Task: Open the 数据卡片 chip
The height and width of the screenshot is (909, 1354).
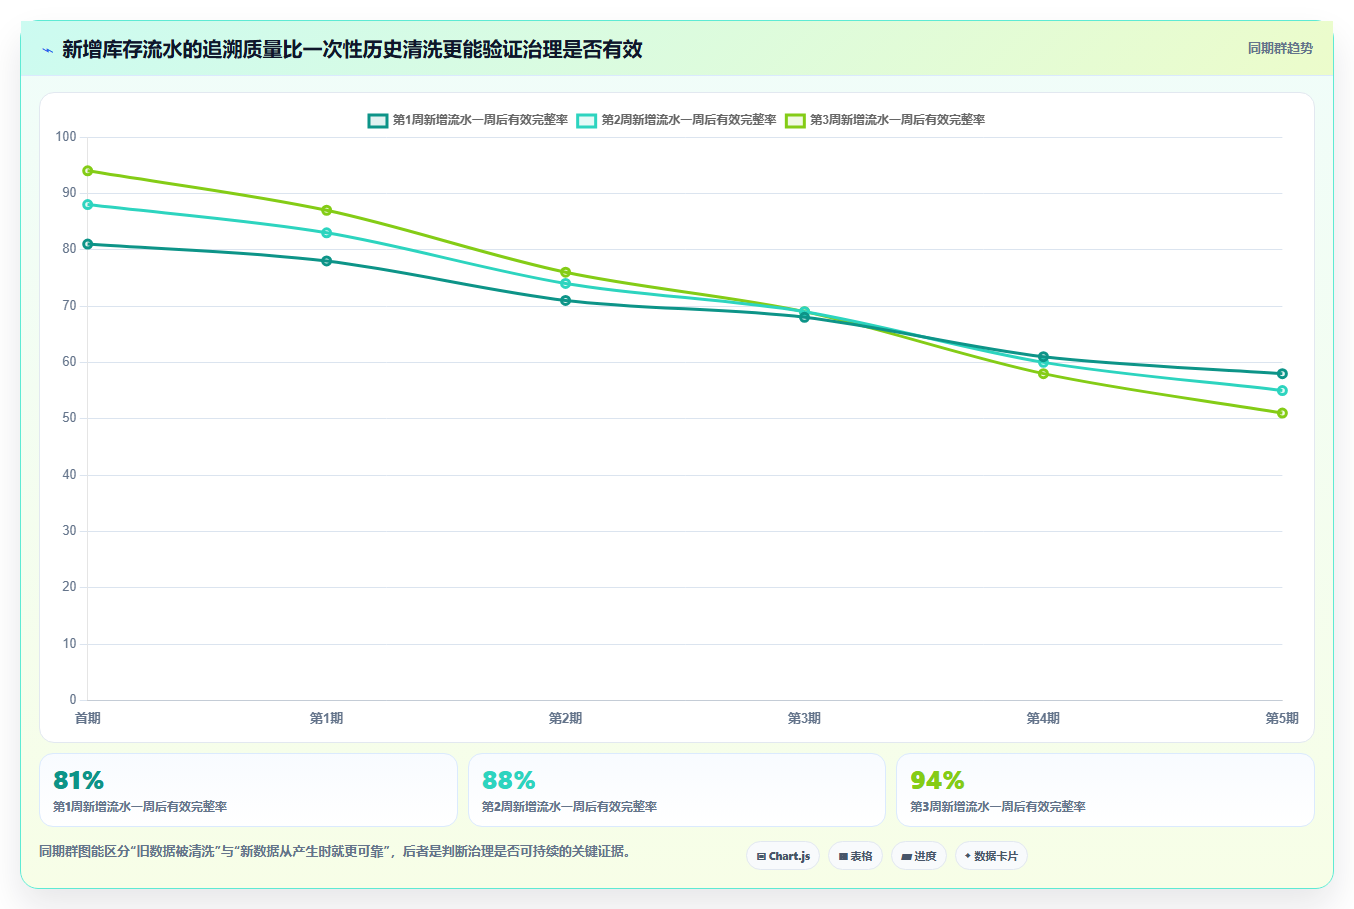Action: [x=991, y=856]
